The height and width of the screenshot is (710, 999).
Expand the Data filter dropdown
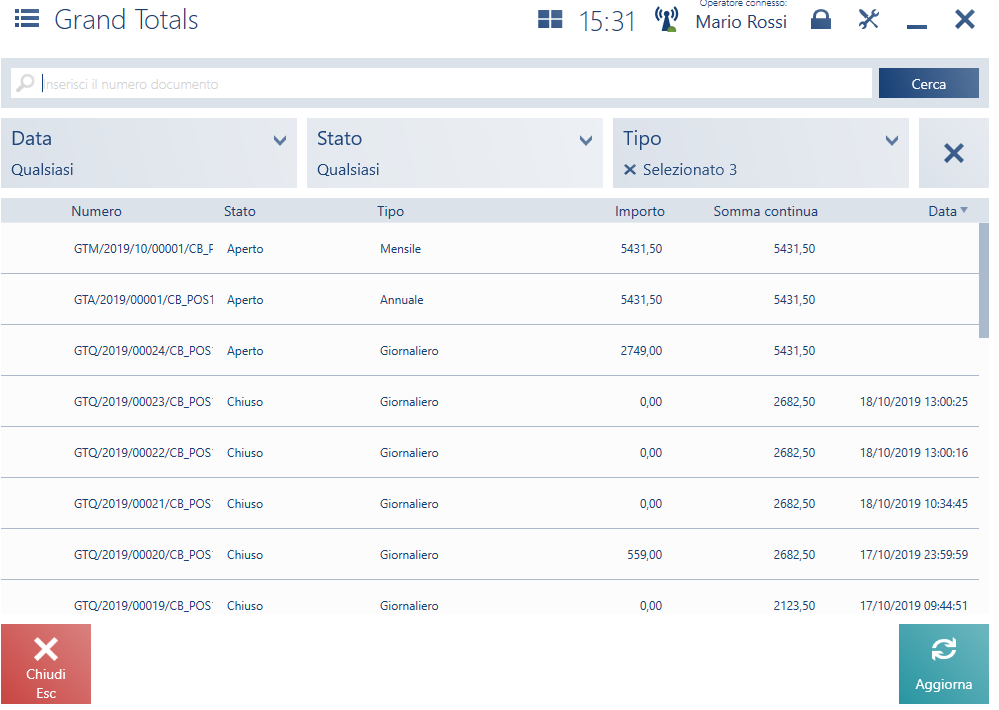click(280, 141)
